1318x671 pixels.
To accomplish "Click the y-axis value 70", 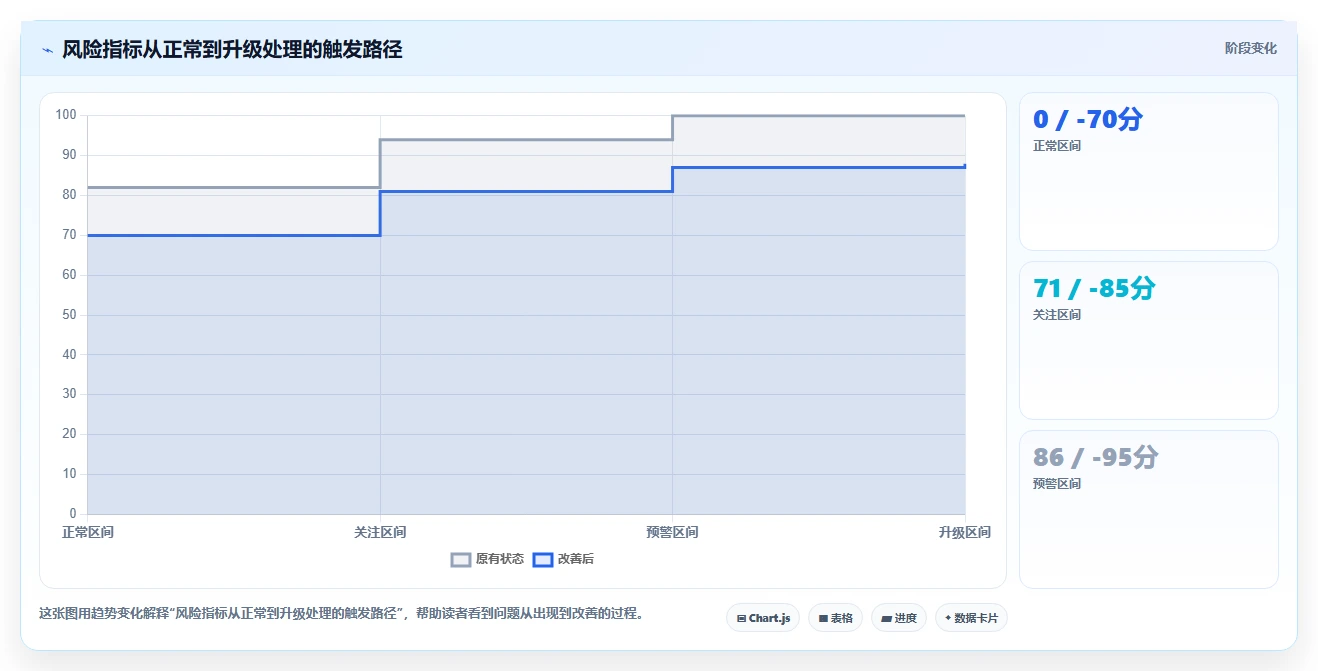I will click(70, 235).
